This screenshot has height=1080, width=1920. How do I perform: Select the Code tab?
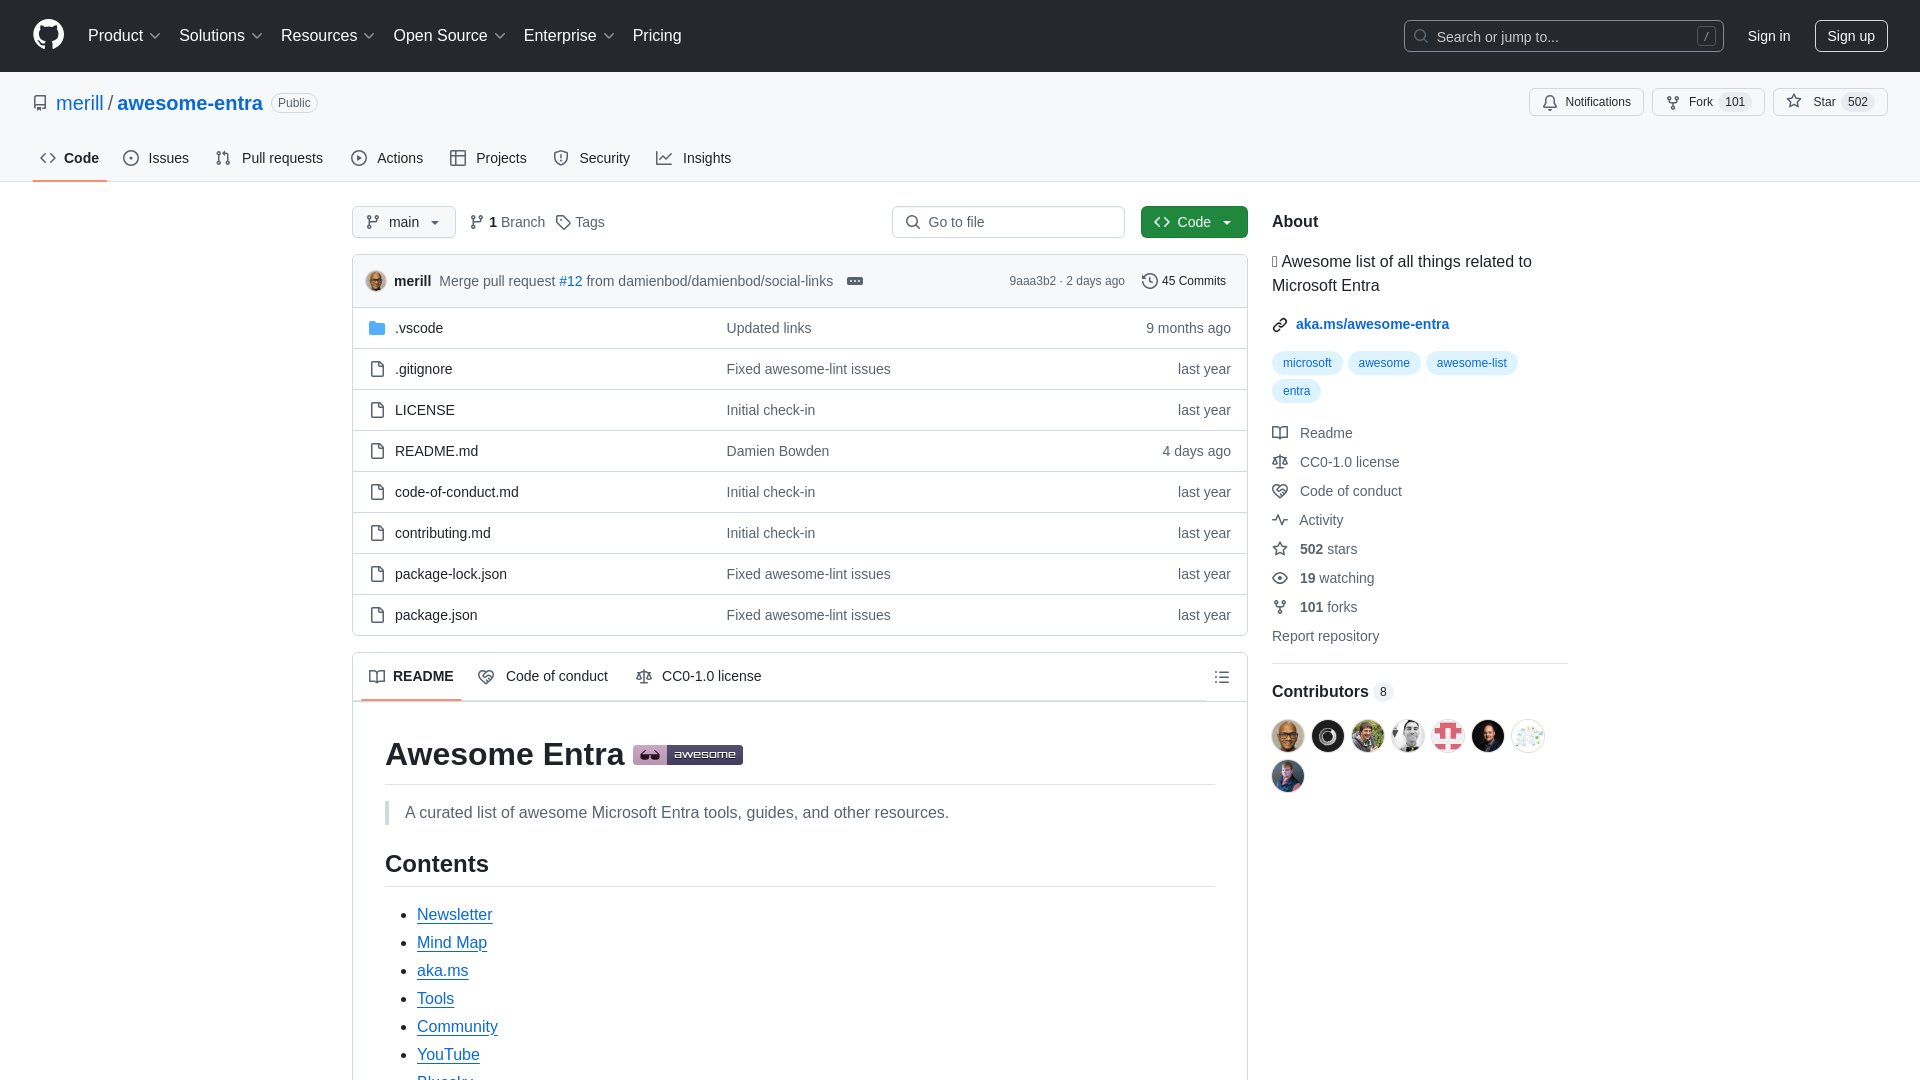(70, 158)
